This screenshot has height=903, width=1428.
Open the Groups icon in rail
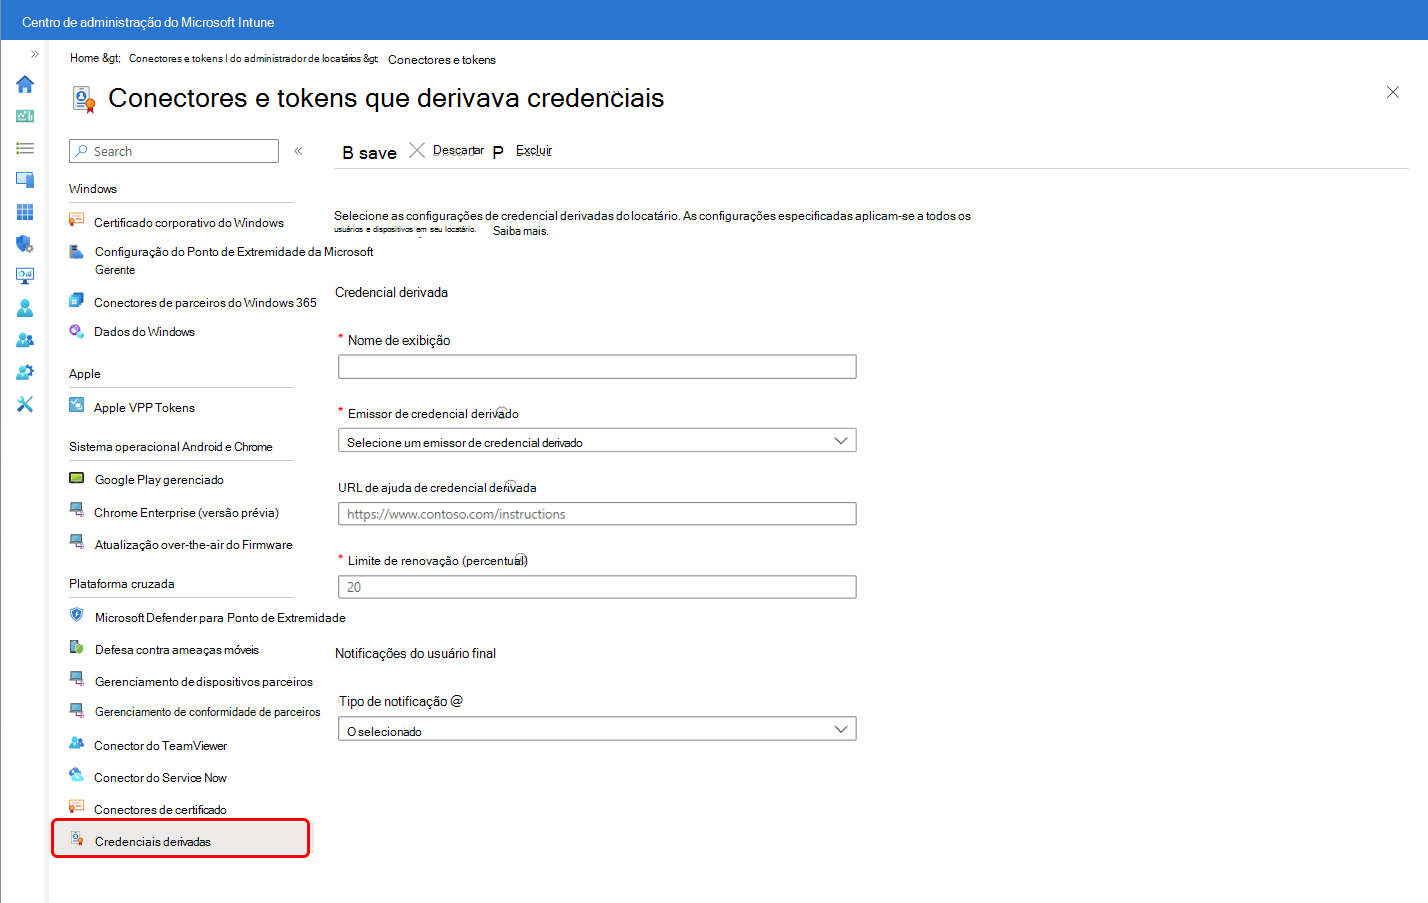pos(25,340)
